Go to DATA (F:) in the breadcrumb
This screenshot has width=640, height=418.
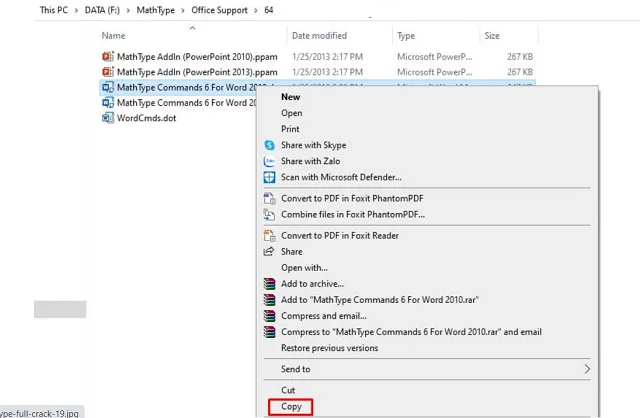[102, 10]
